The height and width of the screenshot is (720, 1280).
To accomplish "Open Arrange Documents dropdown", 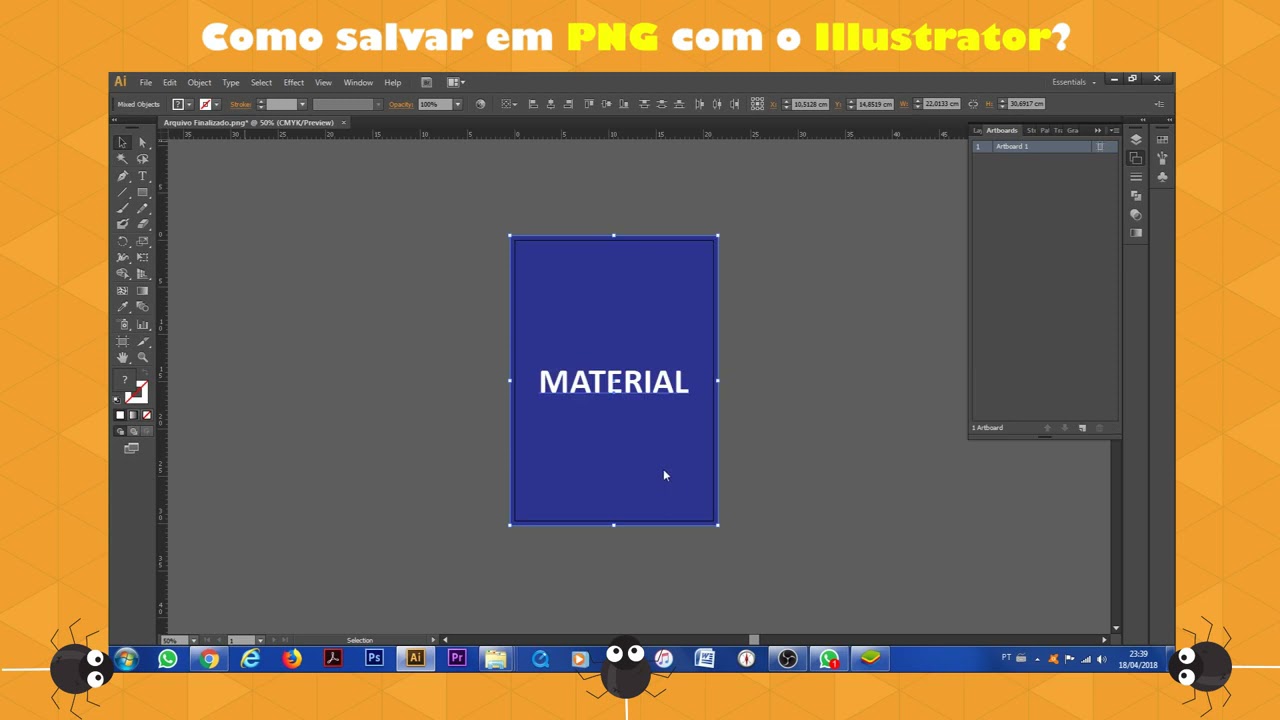I will (x=456, y=82).
